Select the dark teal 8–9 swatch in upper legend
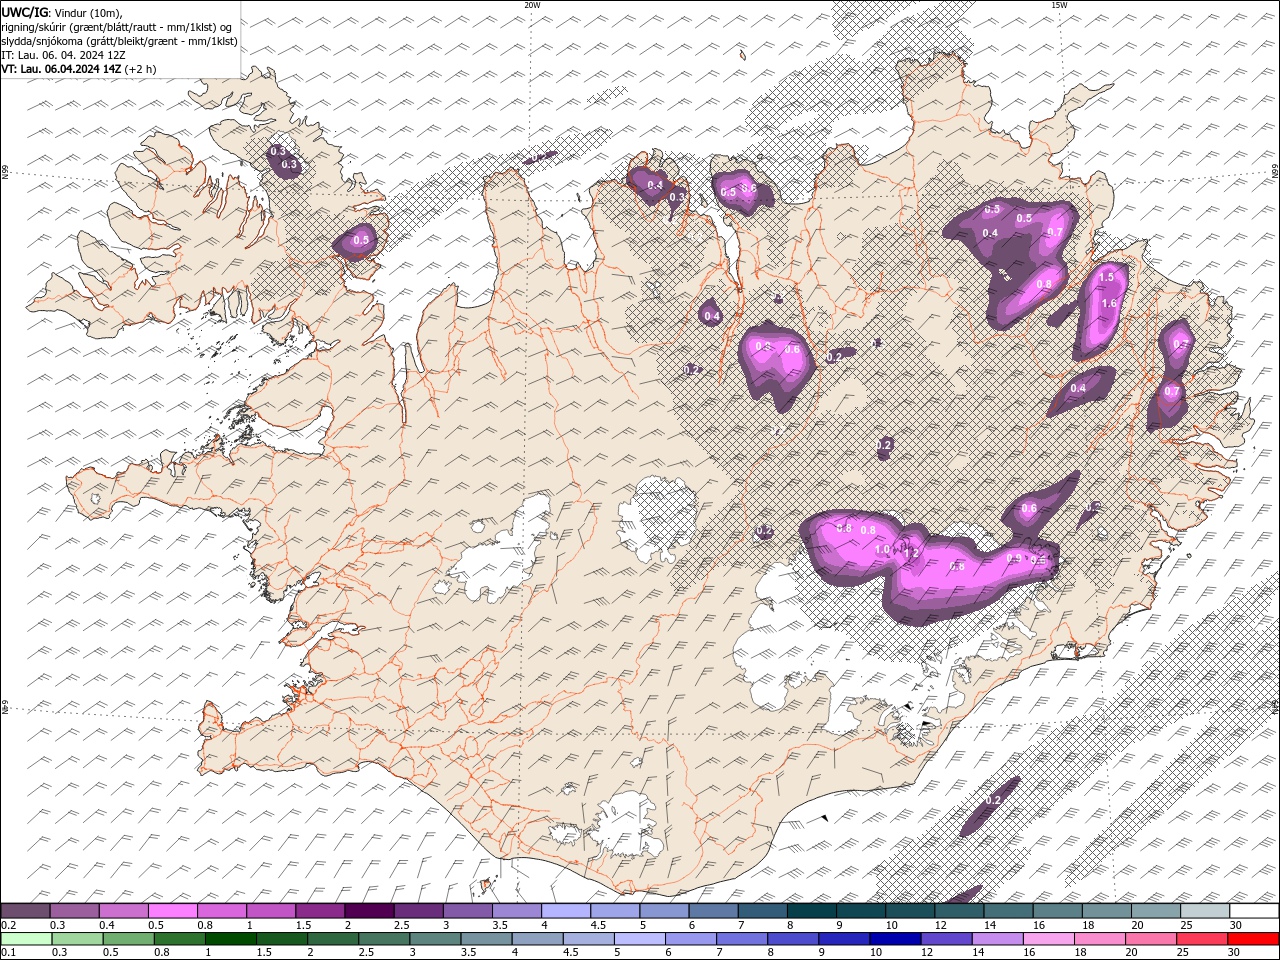1280x960 pixels. click(812, 911)
